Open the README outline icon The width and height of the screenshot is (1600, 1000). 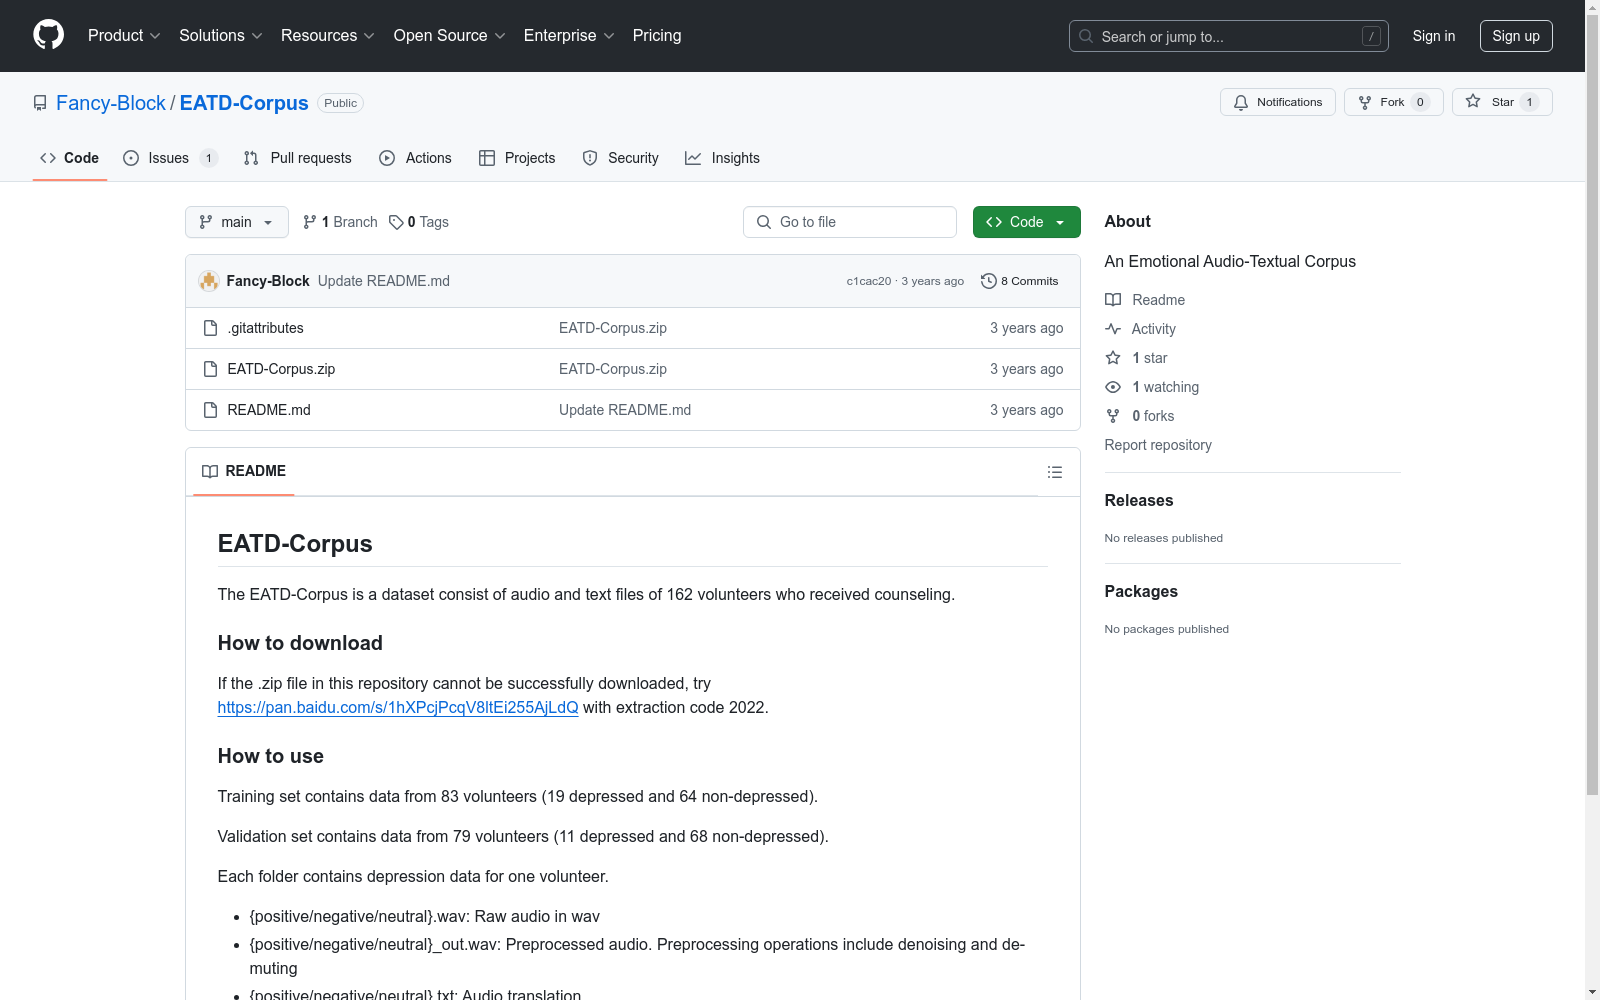pyautogui.click(x=1054, y=472)
